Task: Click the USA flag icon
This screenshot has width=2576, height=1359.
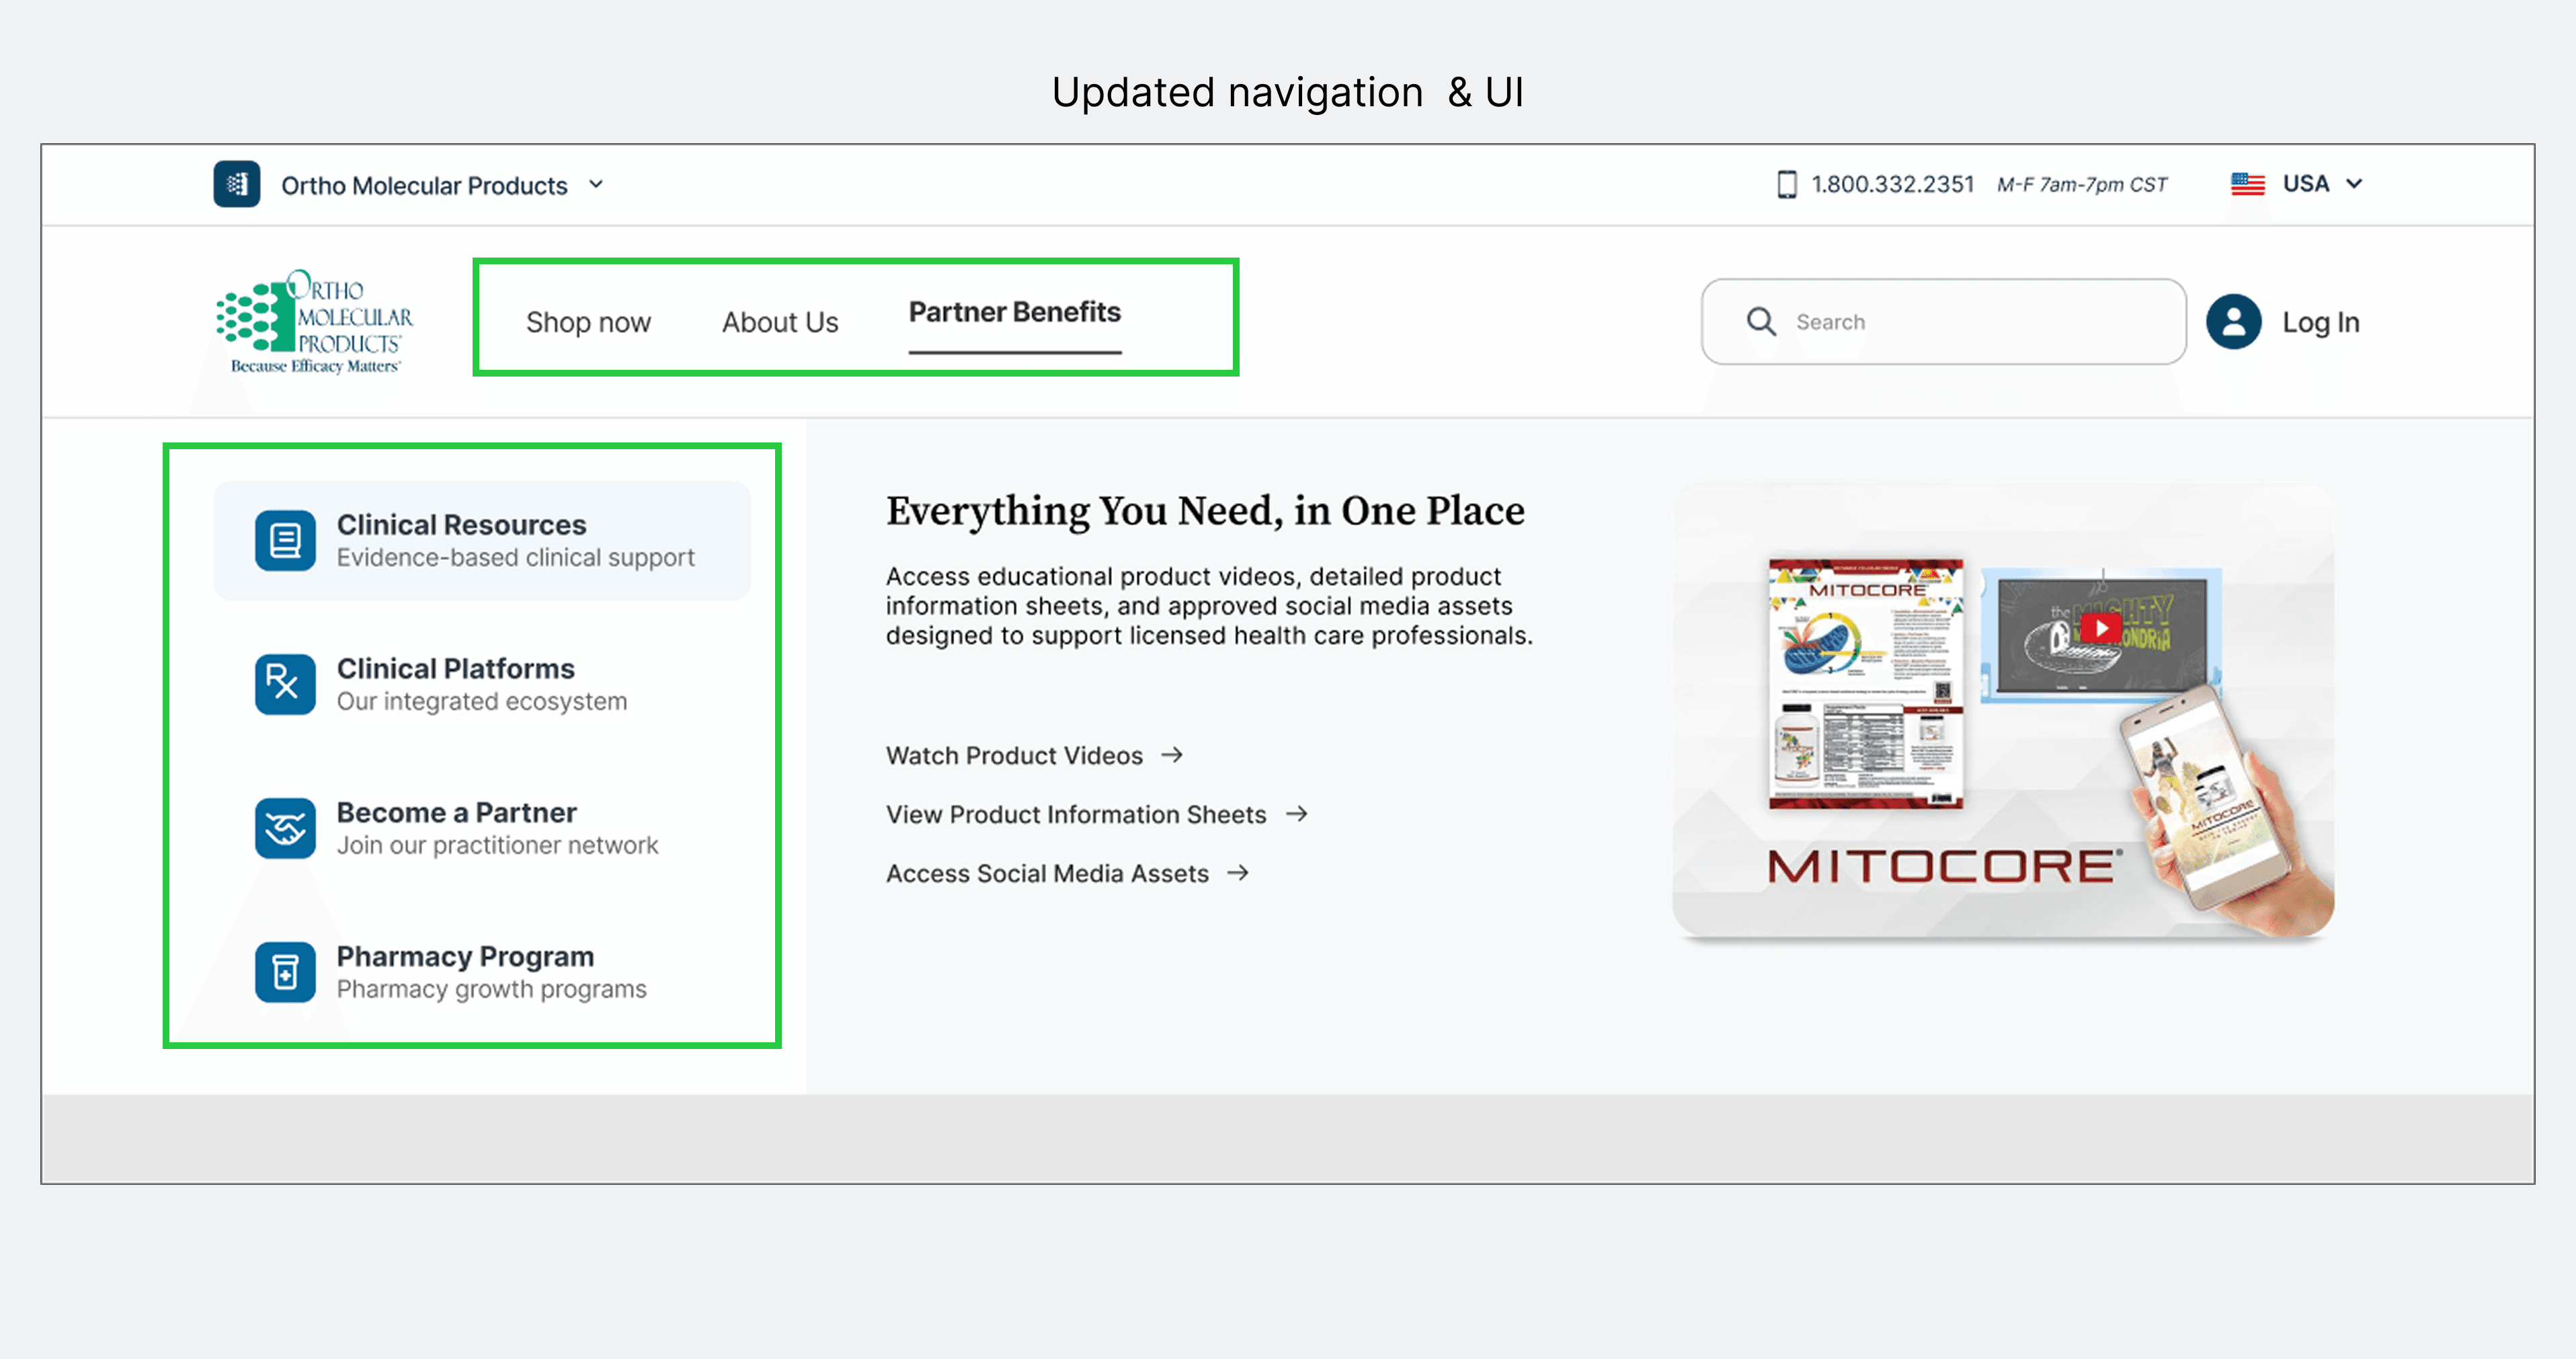Action: point(2247,184)
